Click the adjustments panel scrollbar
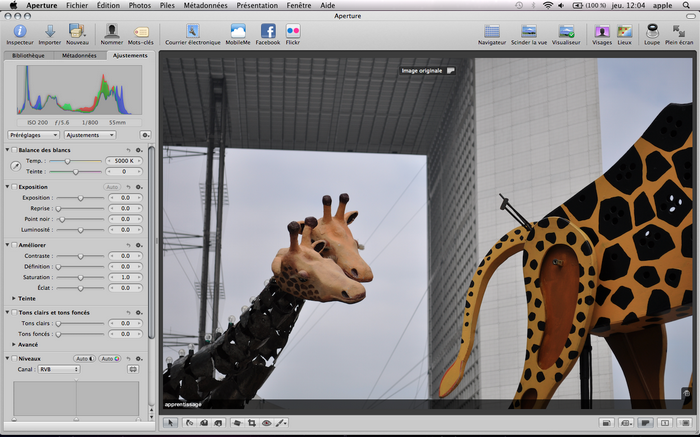The width and height of the screenshot is (700, 437). 151,242
